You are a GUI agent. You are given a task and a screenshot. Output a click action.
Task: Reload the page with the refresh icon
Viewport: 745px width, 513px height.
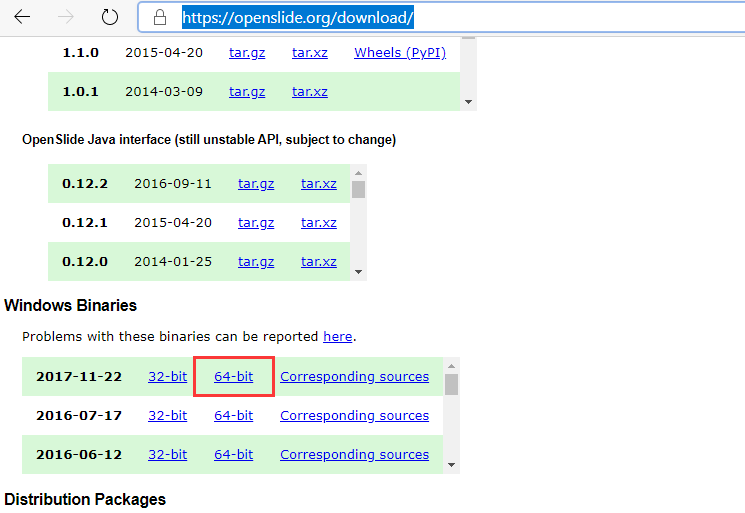[x=110, y=17]
